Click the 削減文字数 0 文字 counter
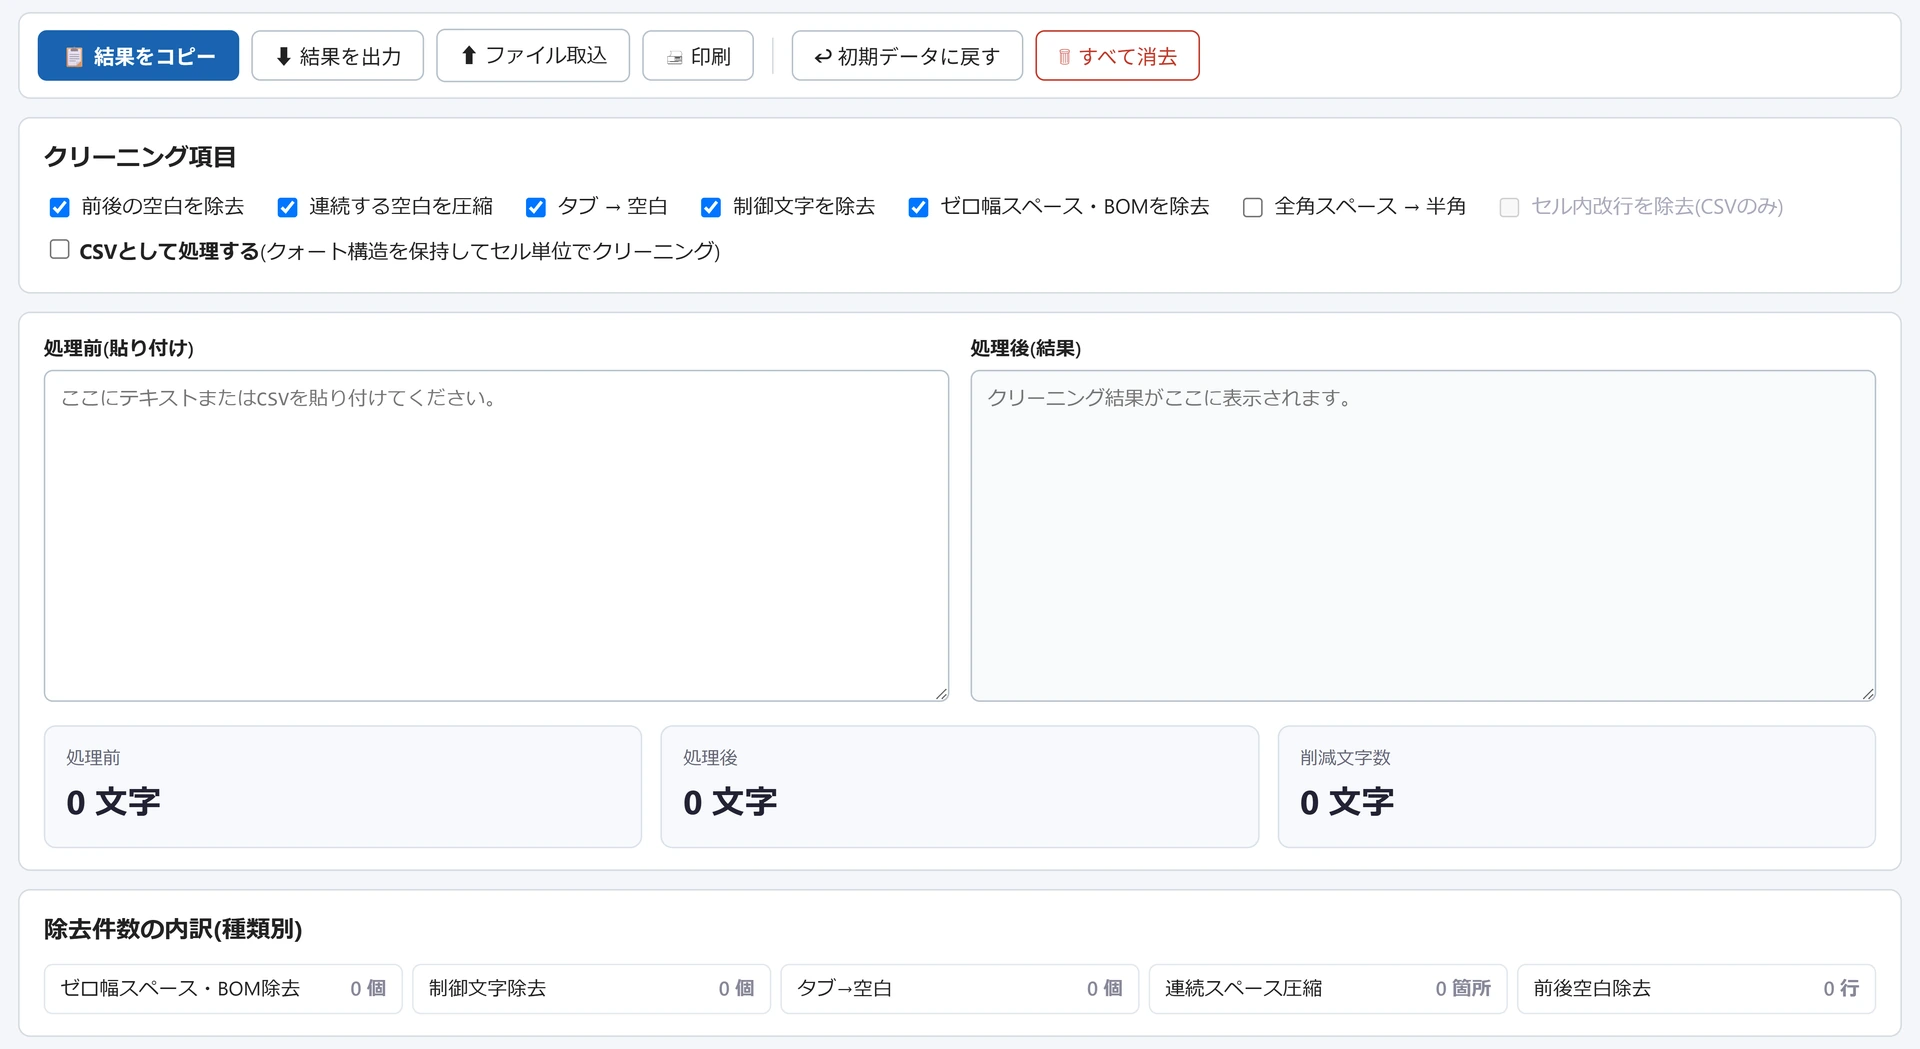The width and height of the screenshot is (1920, 1049). click(1577, 787)
